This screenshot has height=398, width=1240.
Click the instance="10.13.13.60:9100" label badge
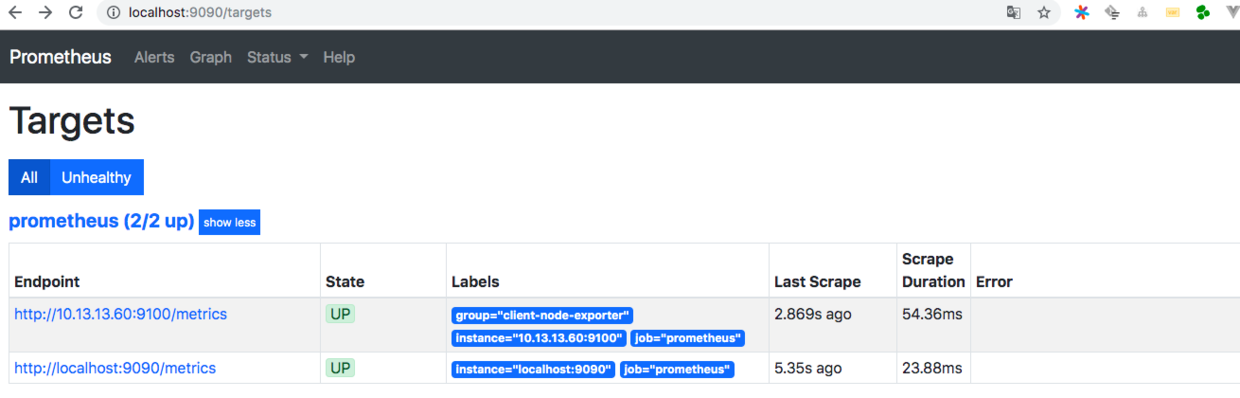click(x=539, y=338)
